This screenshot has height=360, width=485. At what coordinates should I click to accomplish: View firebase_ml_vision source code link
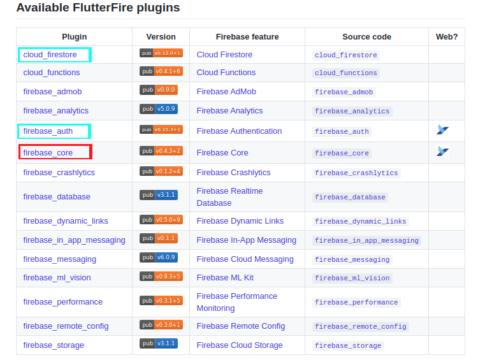tap(352, 278)
